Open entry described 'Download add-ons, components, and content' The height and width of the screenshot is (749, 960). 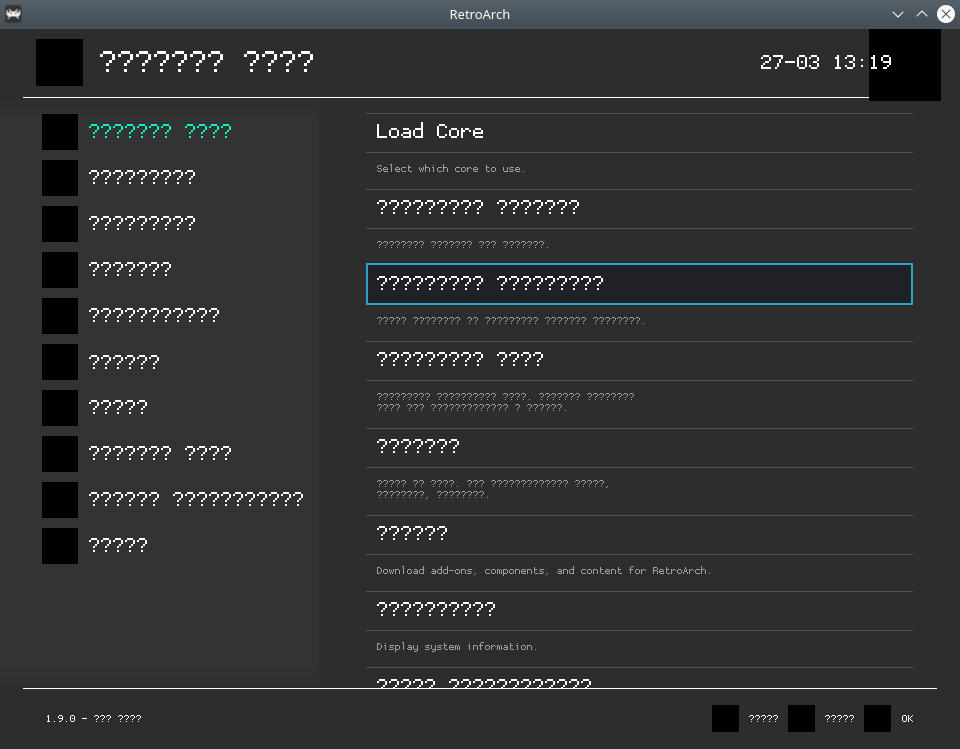click(x=639, y=534)
